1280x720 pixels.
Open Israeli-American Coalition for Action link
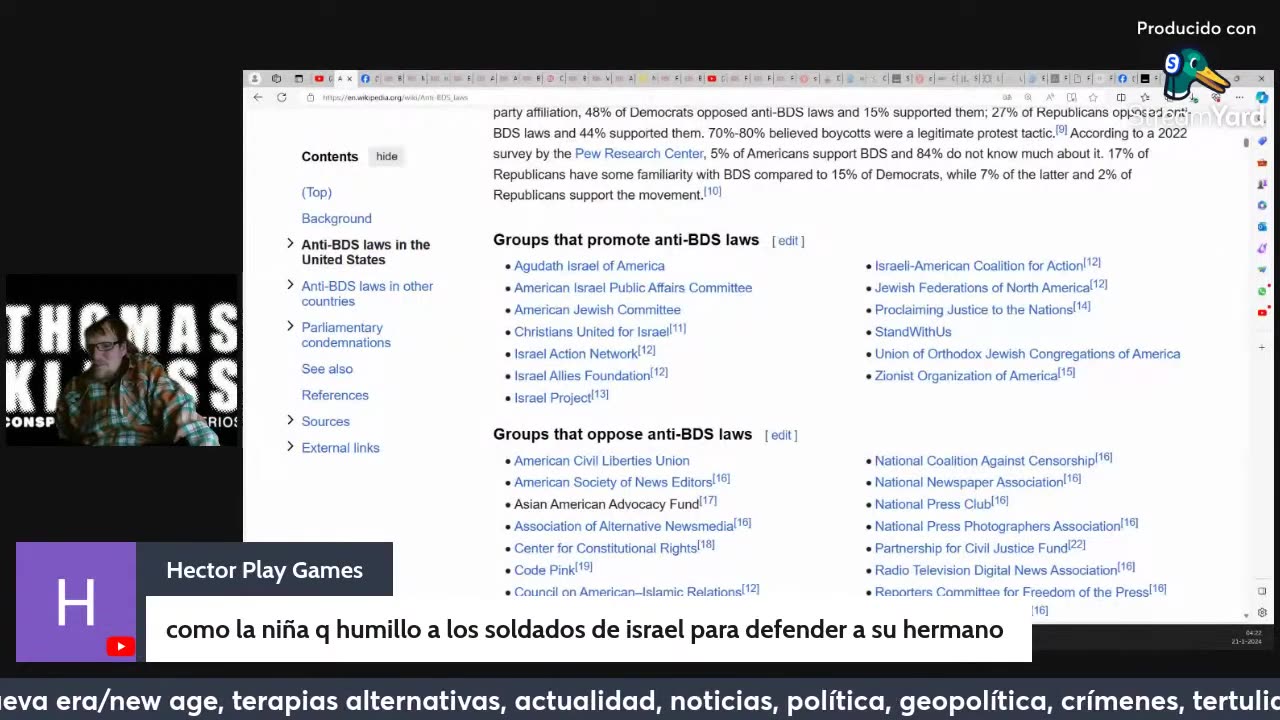click(x=979, y=266)
